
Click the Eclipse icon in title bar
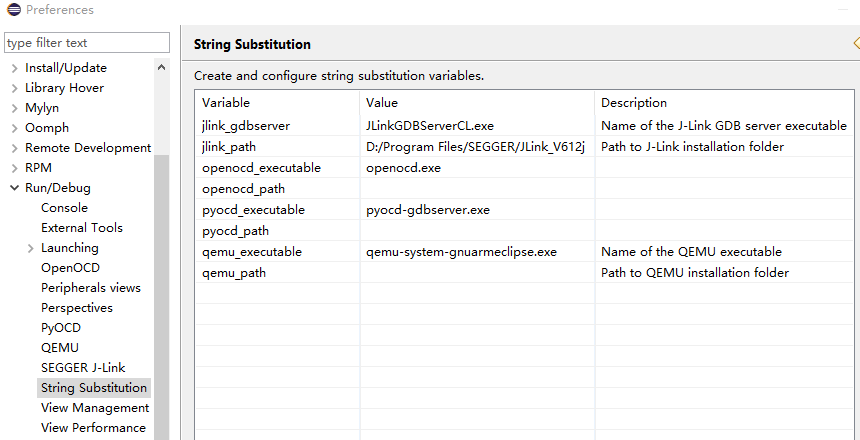pos(13,9)
